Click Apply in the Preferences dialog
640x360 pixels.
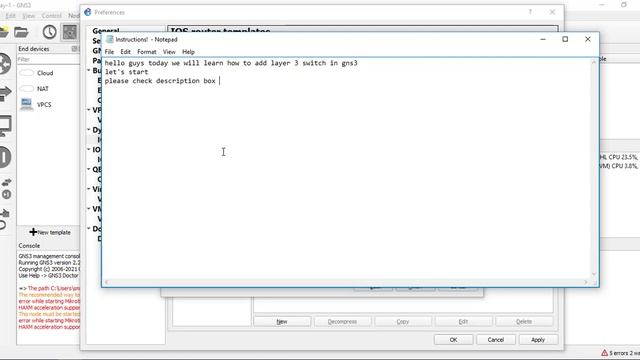tap(538, 340)
